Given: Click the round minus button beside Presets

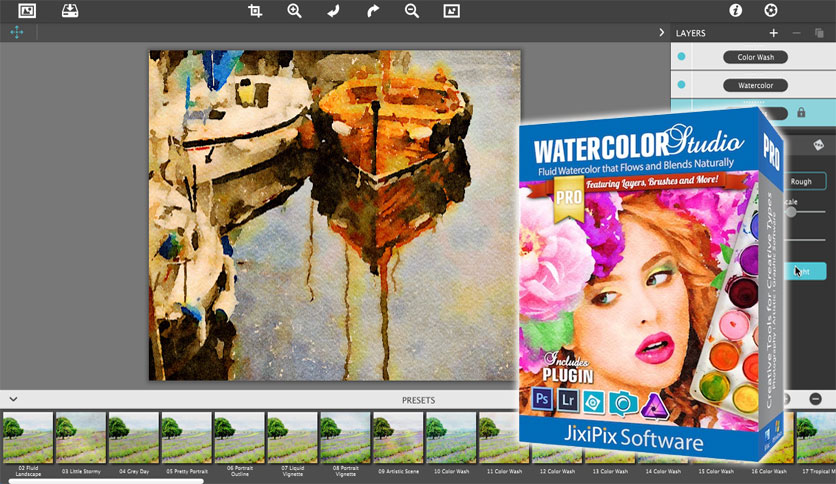Looking at the screenshot, I should point(815,399).
